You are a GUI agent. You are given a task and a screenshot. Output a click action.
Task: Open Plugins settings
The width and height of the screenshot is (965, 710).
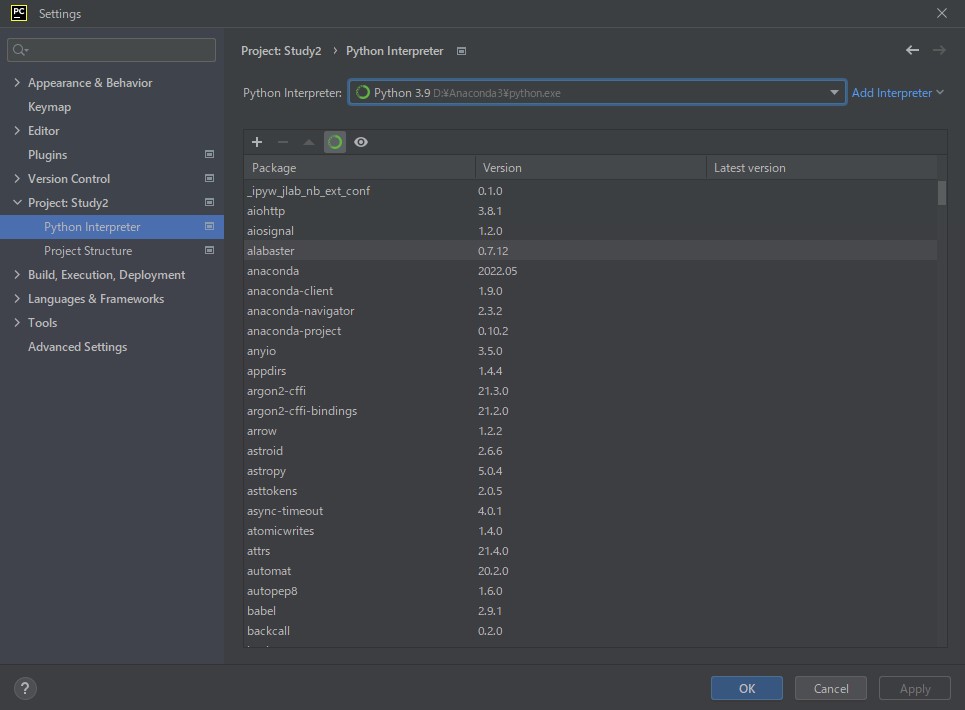[47, 155]
